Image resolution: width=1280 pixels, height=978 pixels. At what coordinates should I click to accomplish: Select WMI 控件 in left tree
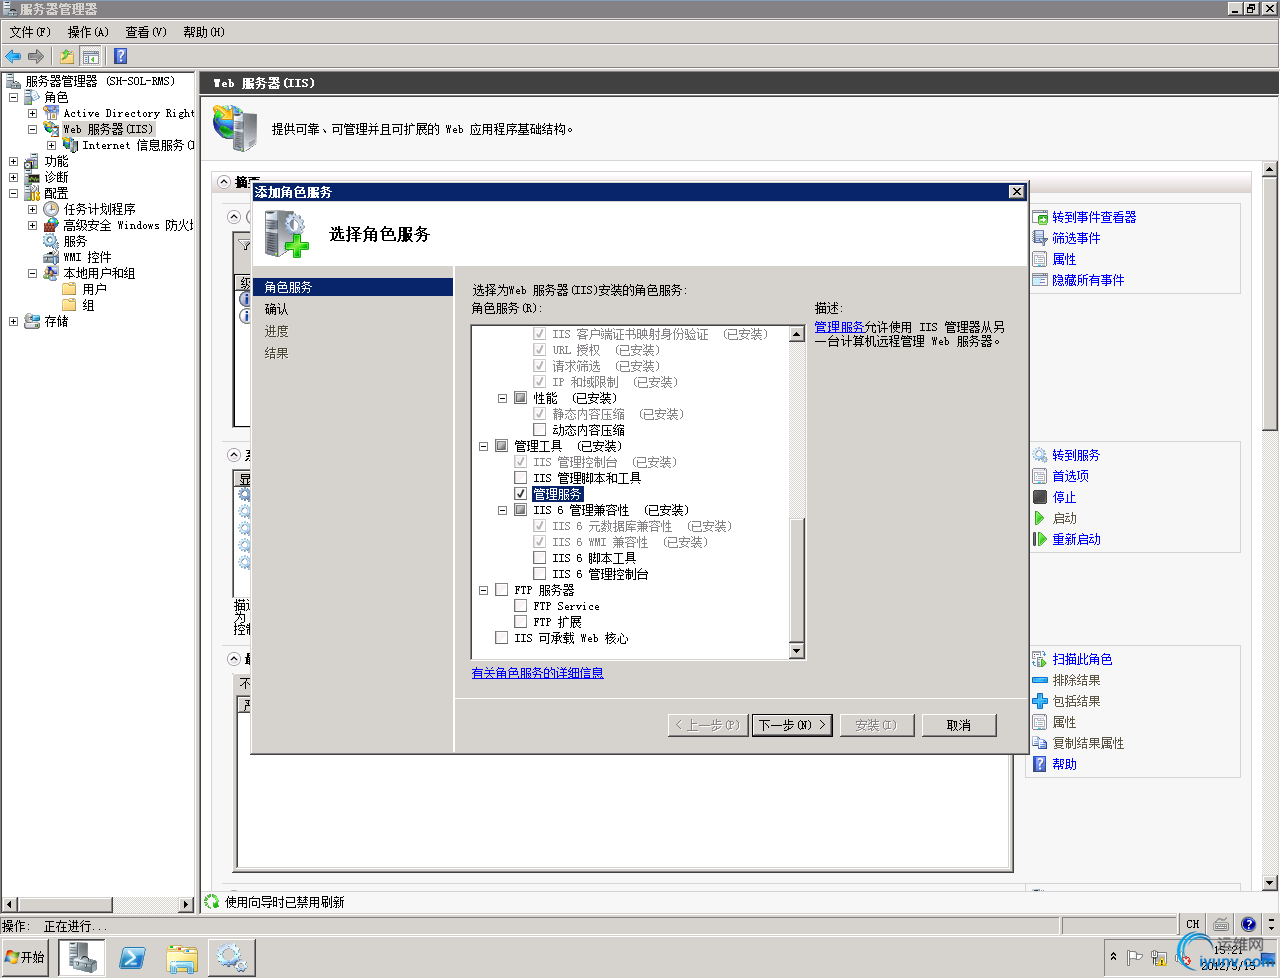click(87, 257)
